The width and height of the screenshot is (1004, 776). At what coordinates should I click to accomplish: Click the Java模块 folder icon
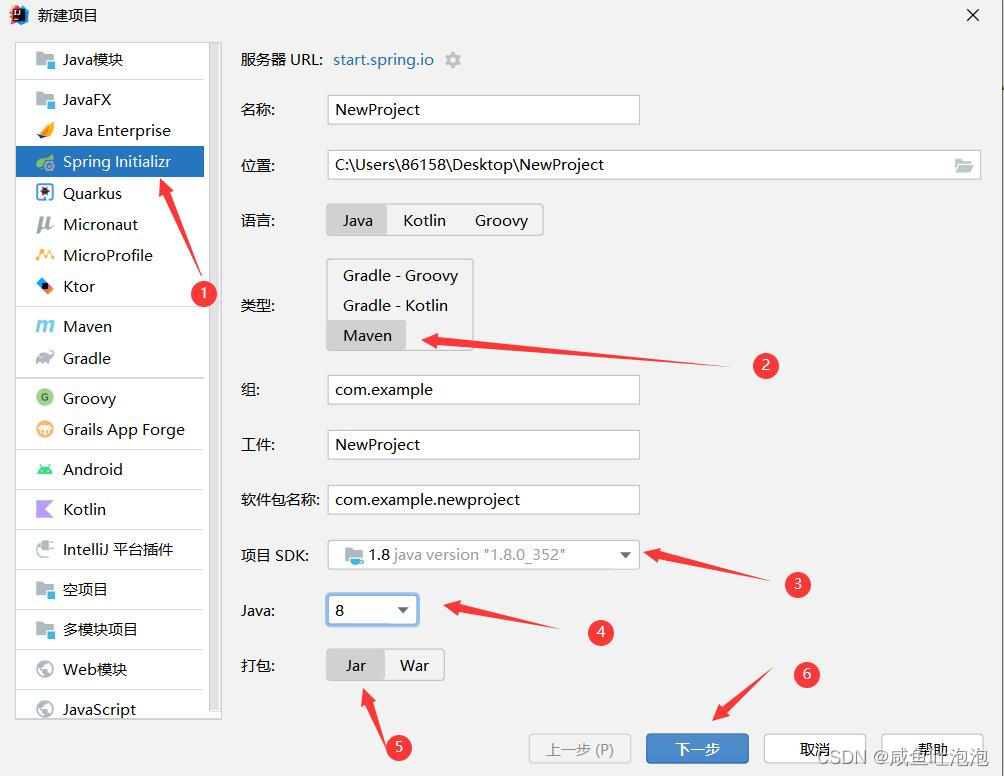45,60
